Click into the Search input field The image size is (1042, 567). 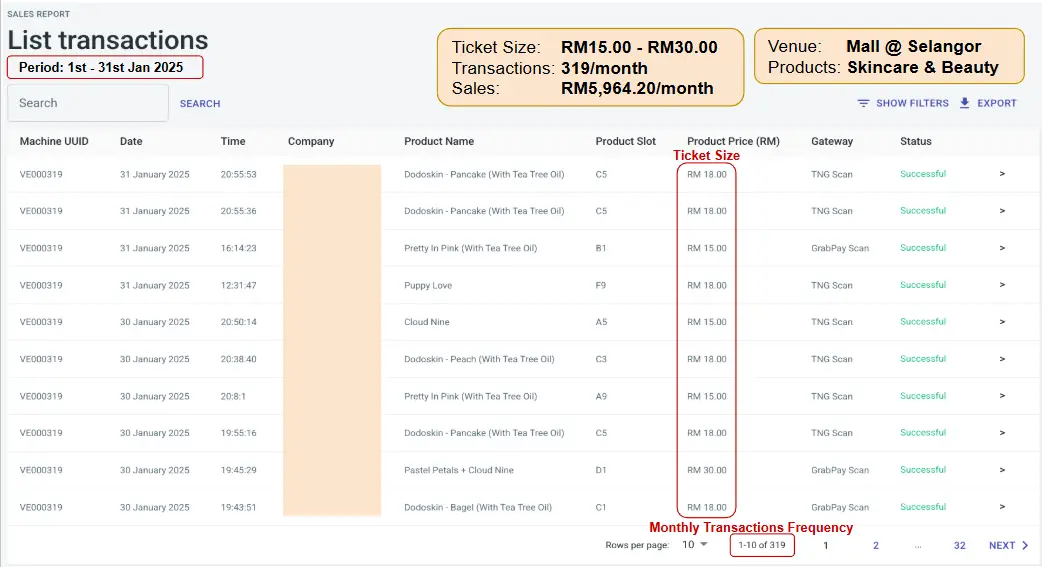(x=88, y=103)
